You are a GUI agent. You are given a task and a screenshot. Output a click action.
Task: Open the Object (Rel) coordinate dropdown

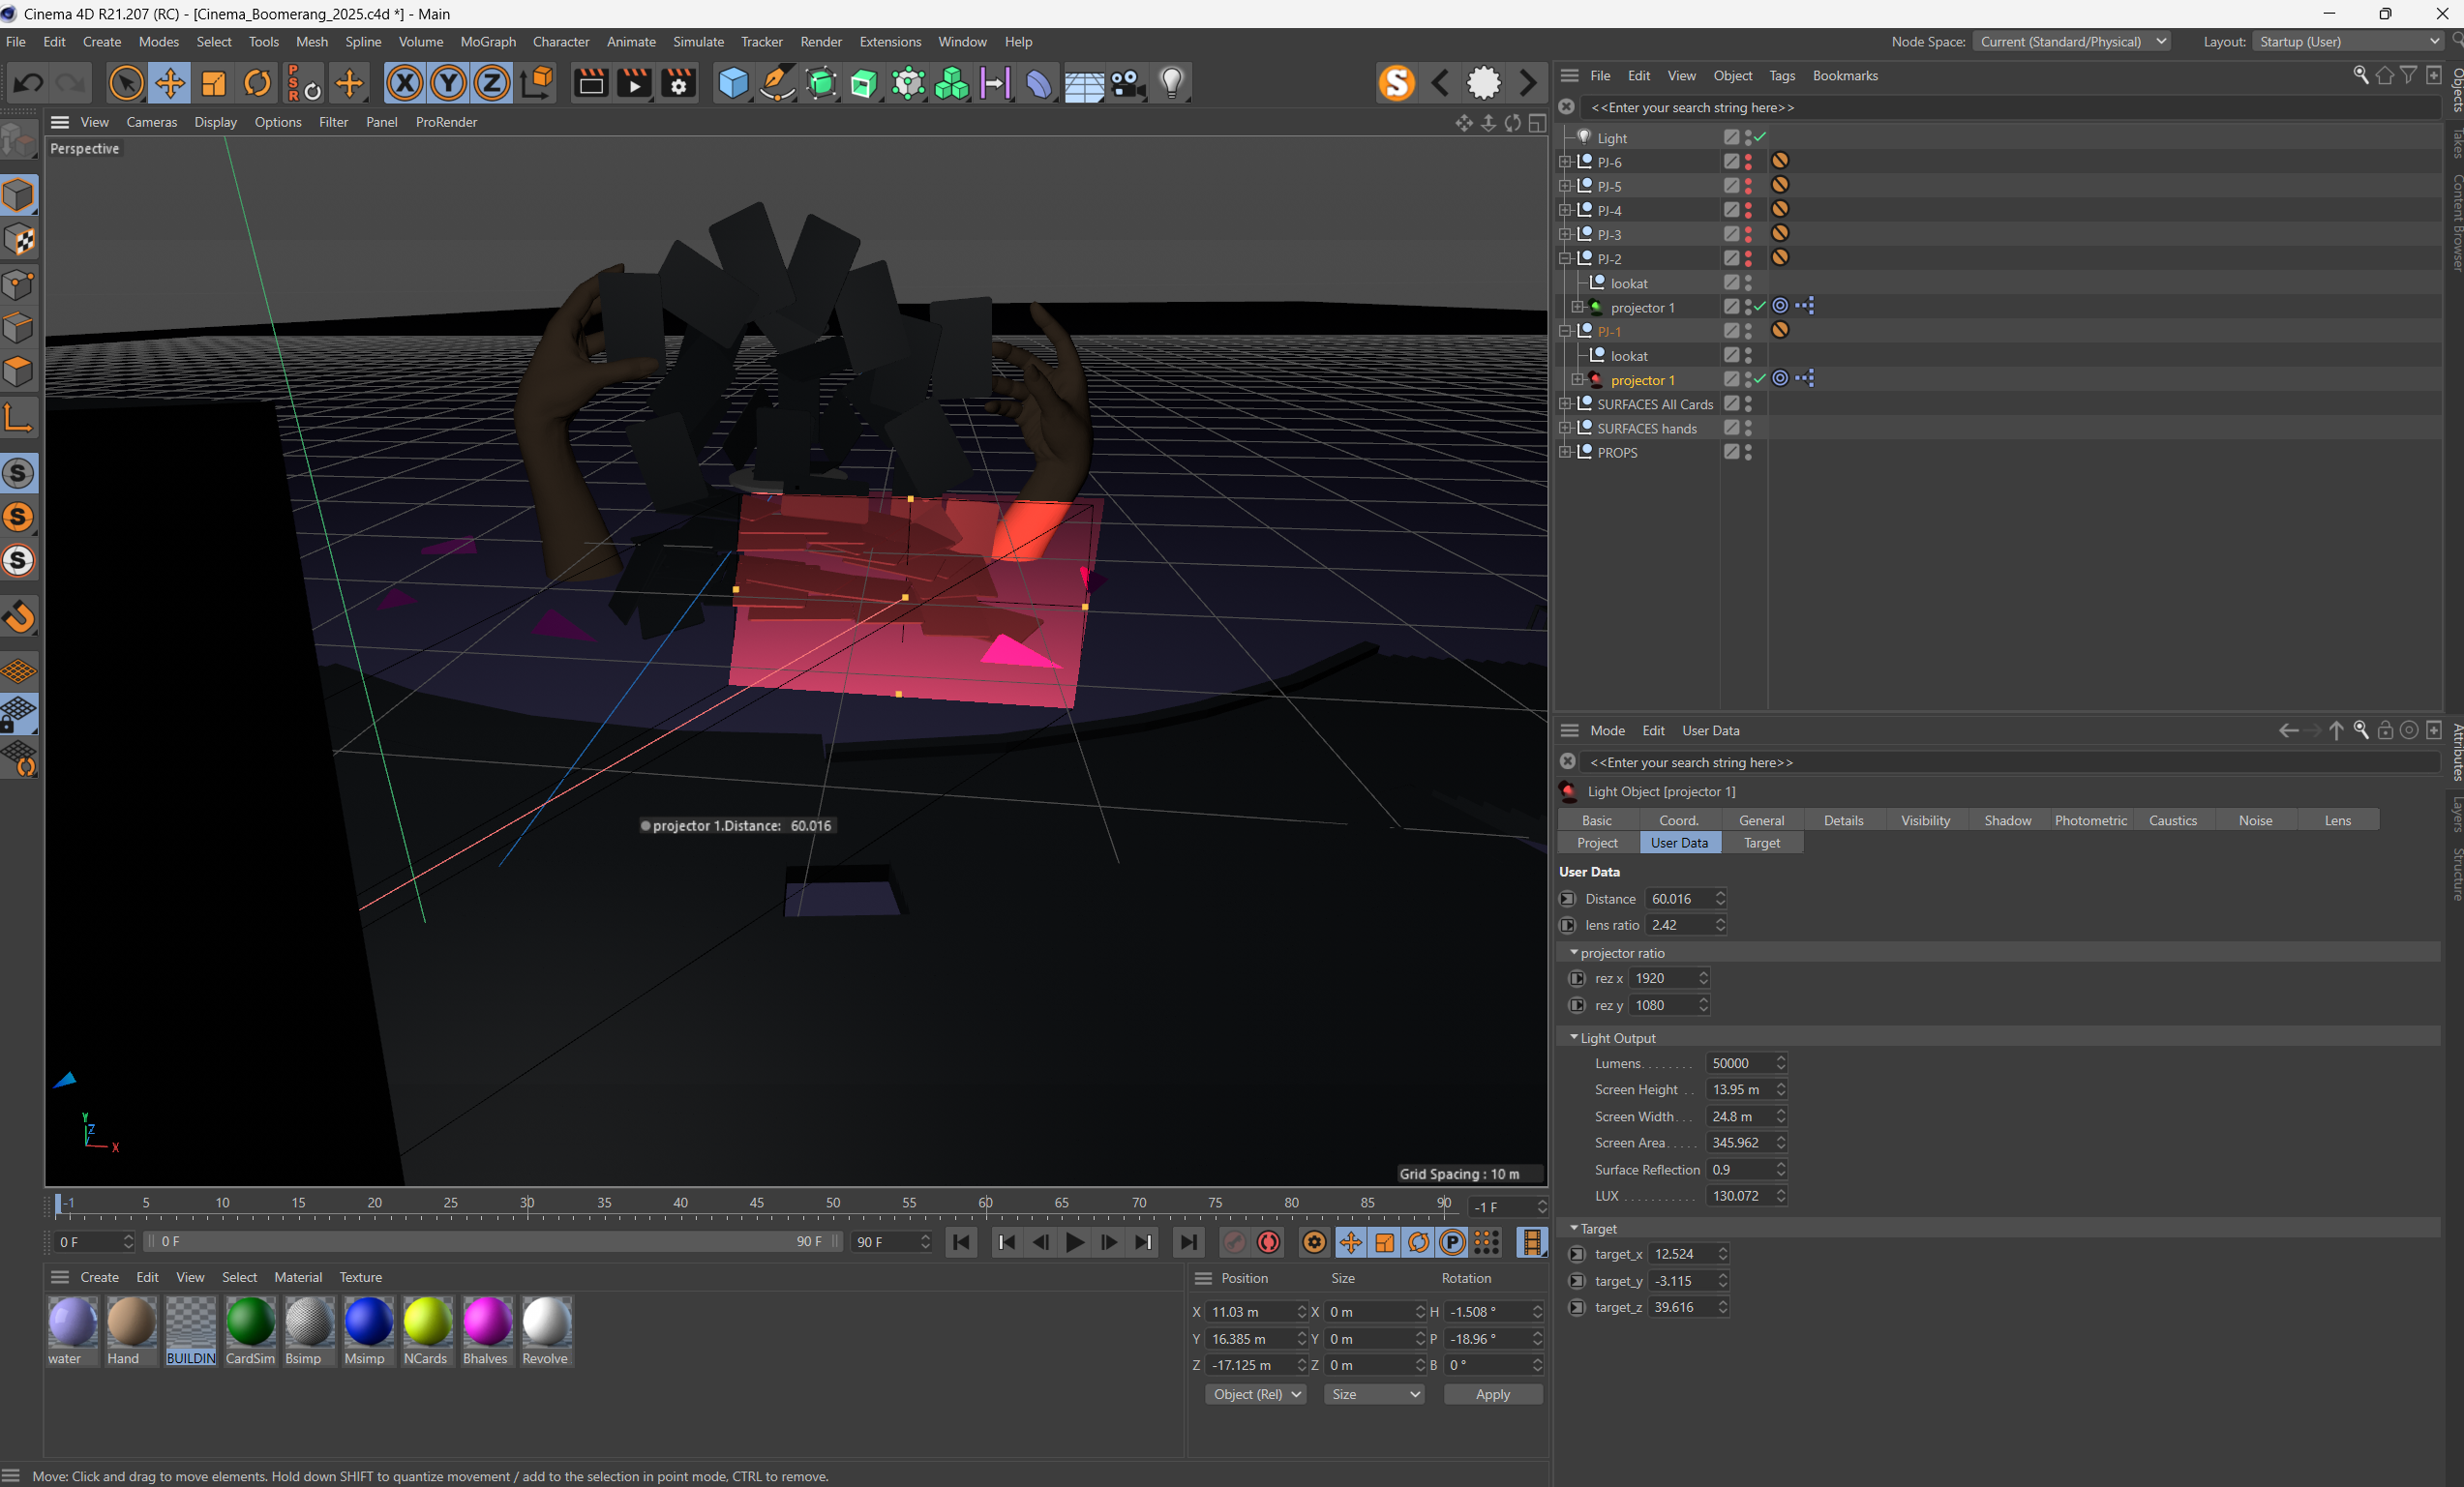pos(1256,1394)
